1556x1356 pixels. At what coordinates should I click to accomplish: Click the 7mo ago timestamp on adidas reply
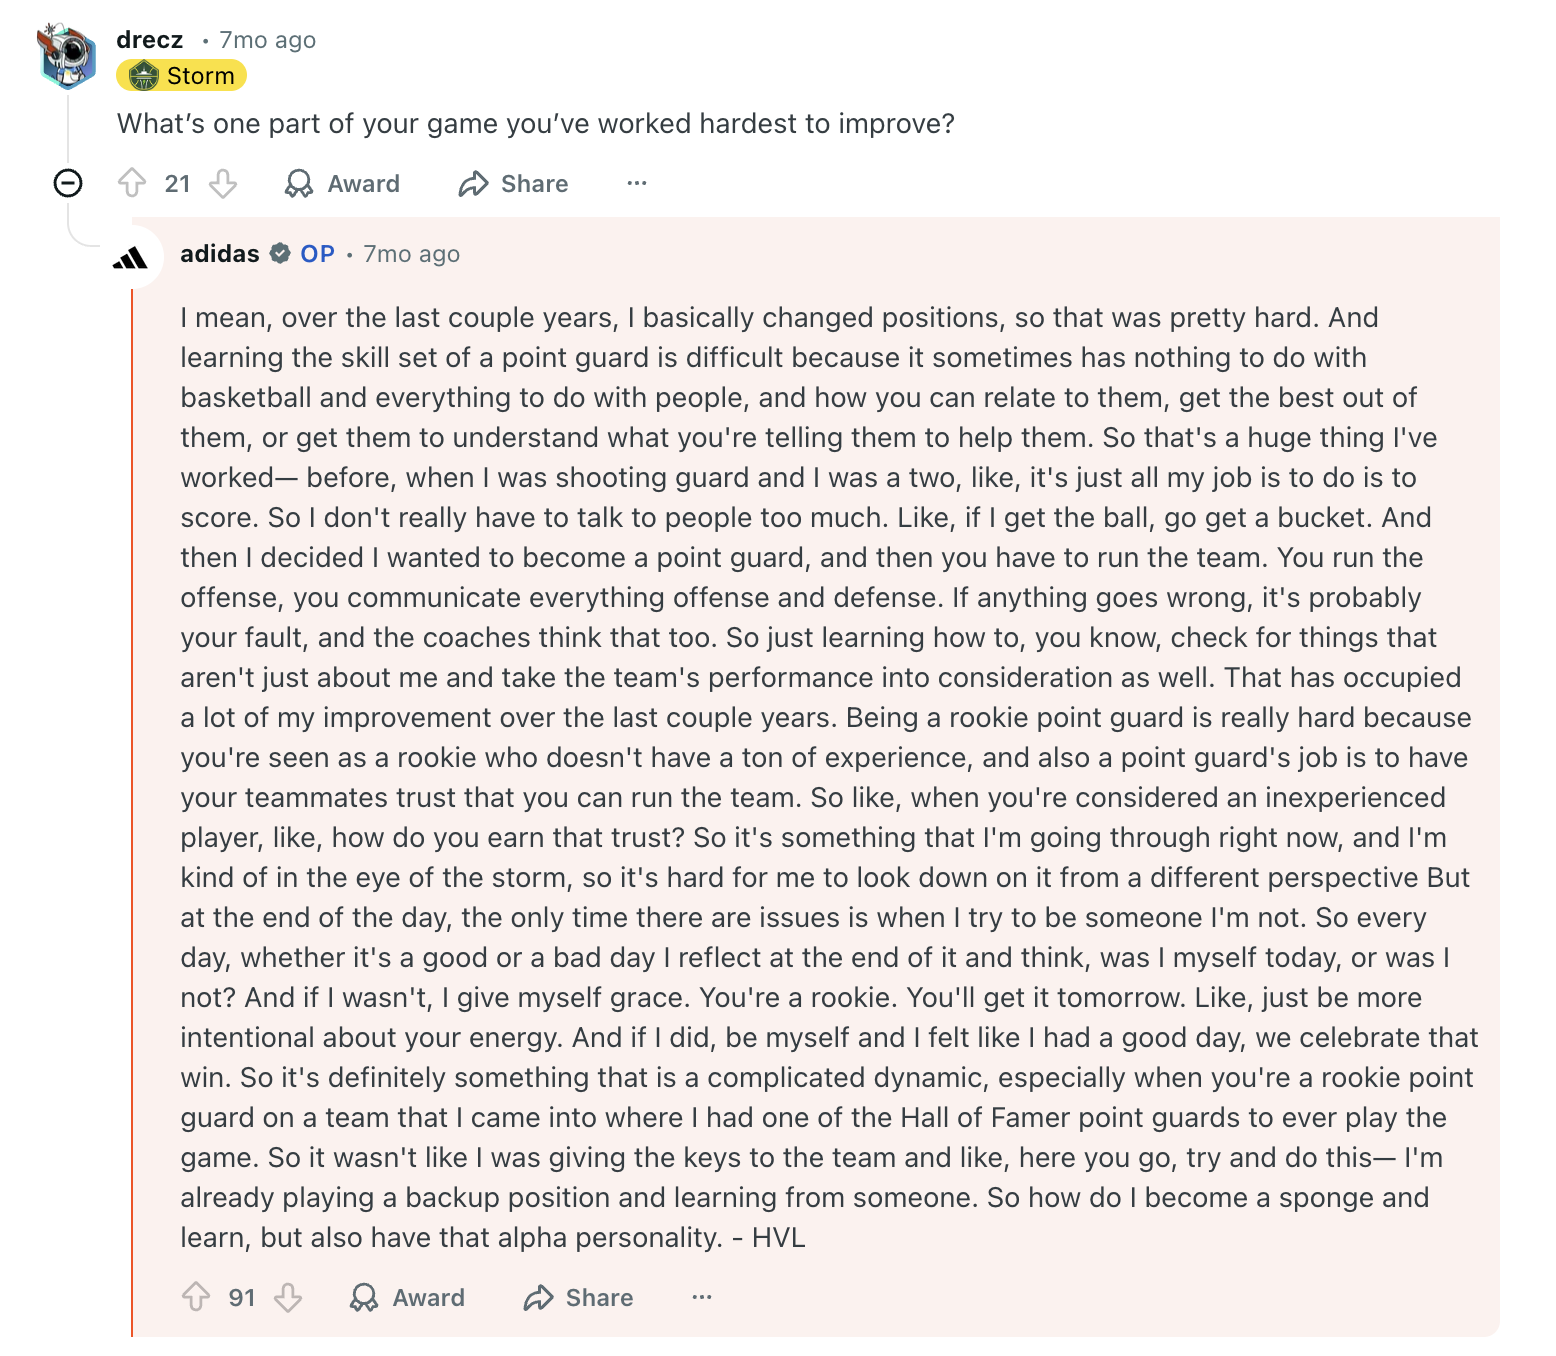pos(411,254)
